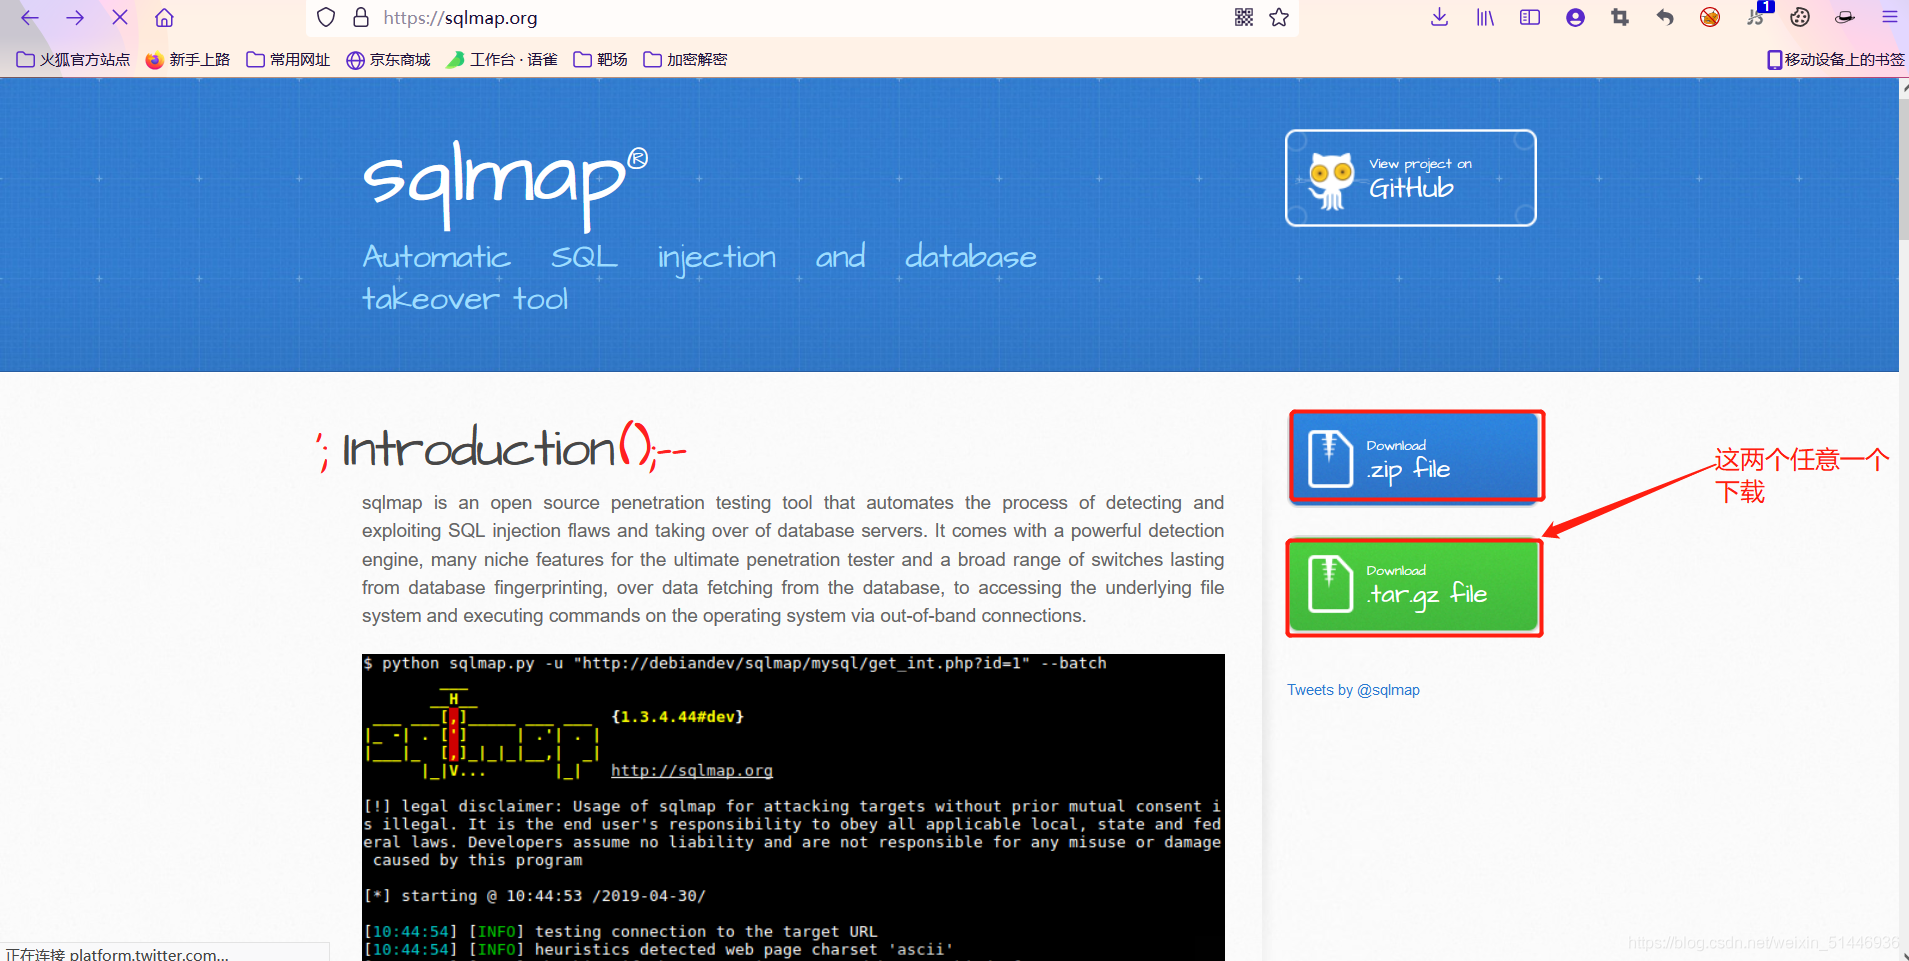Open the Firefox application menu
The height and width of the screenshot is (961, 1909).
1890,17
